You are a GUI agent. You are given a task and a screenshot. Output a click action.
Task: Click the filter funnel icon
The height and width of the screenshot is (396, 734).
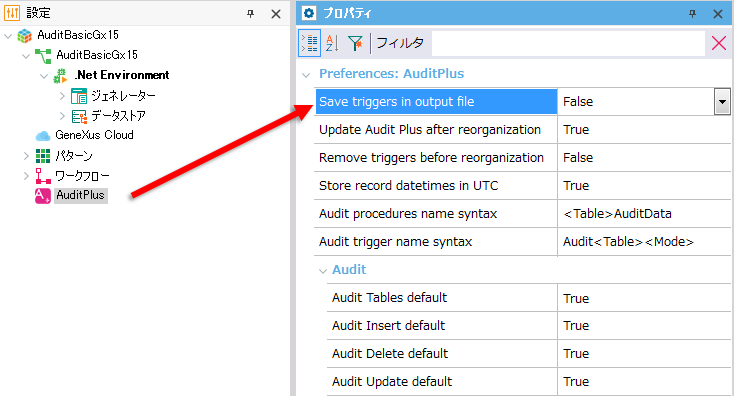pos(356,43)
